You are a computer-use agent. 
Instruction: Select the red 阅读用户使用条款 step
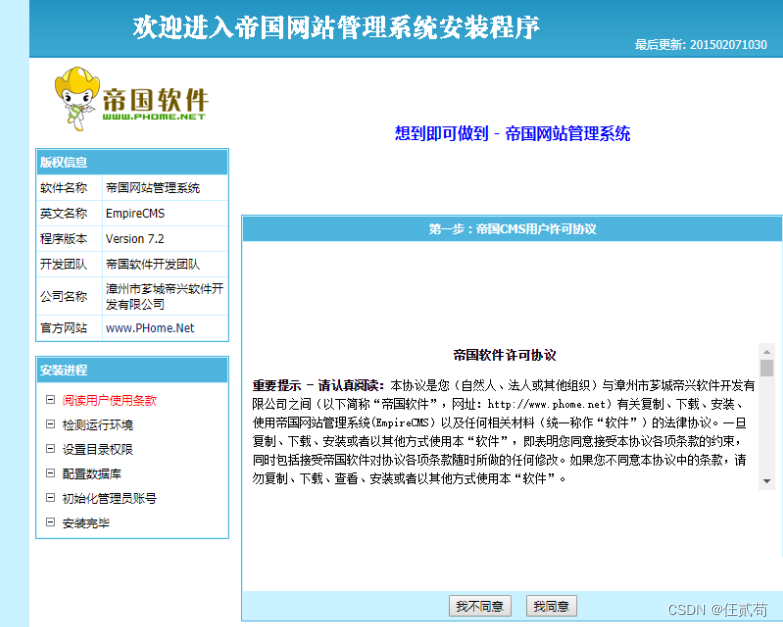[x=109, y=400]
